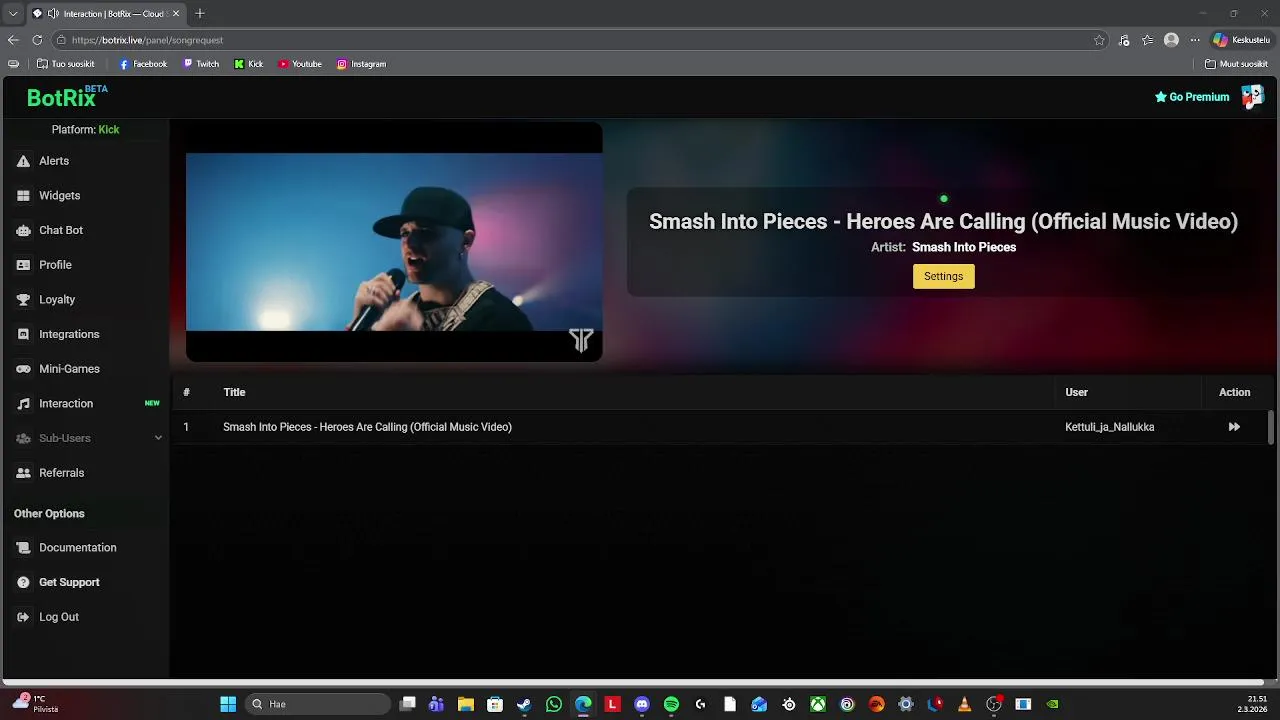Click the BotRix logo
Image resolution: width=1280 pixels, height=720 pixels.
click(x=67, y=97)
